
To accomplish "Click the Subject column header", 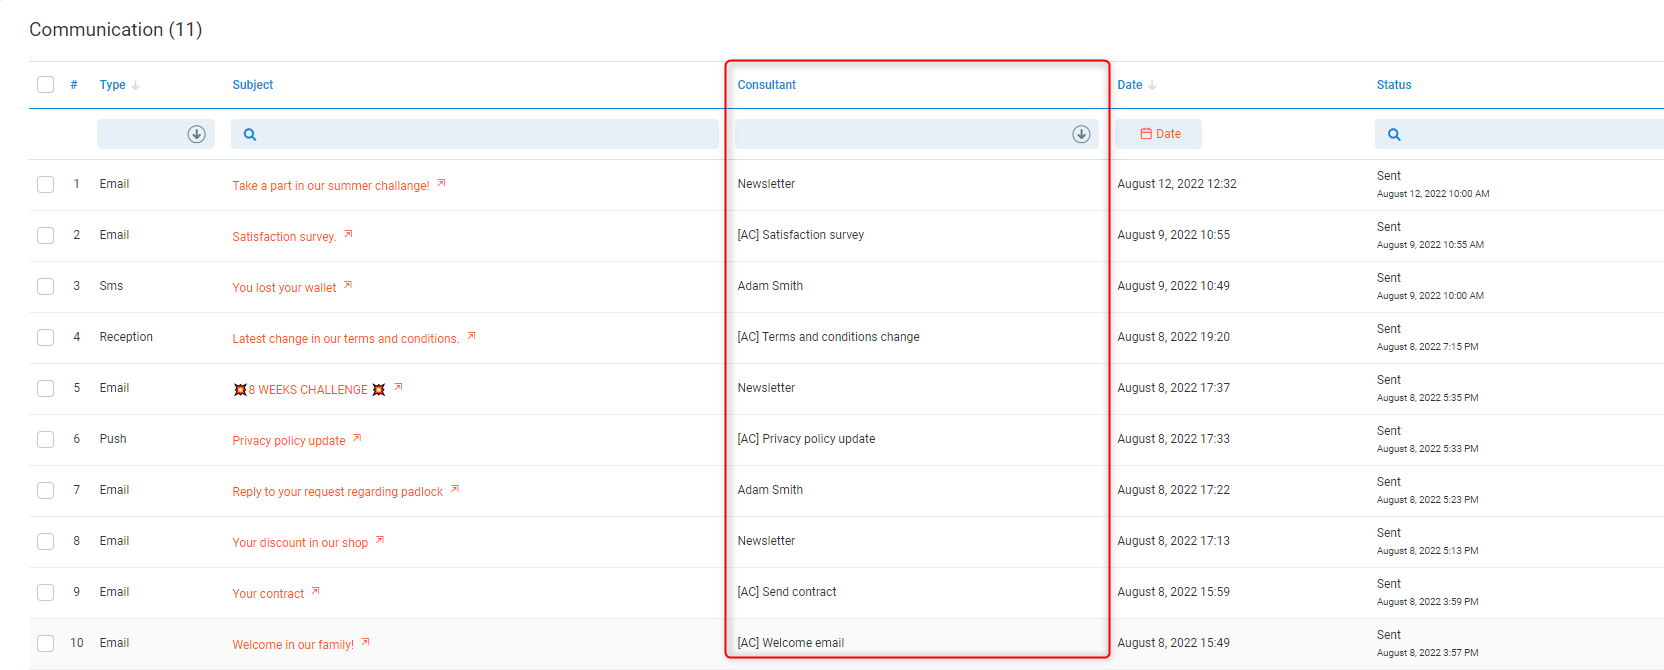I will (252, 85).
